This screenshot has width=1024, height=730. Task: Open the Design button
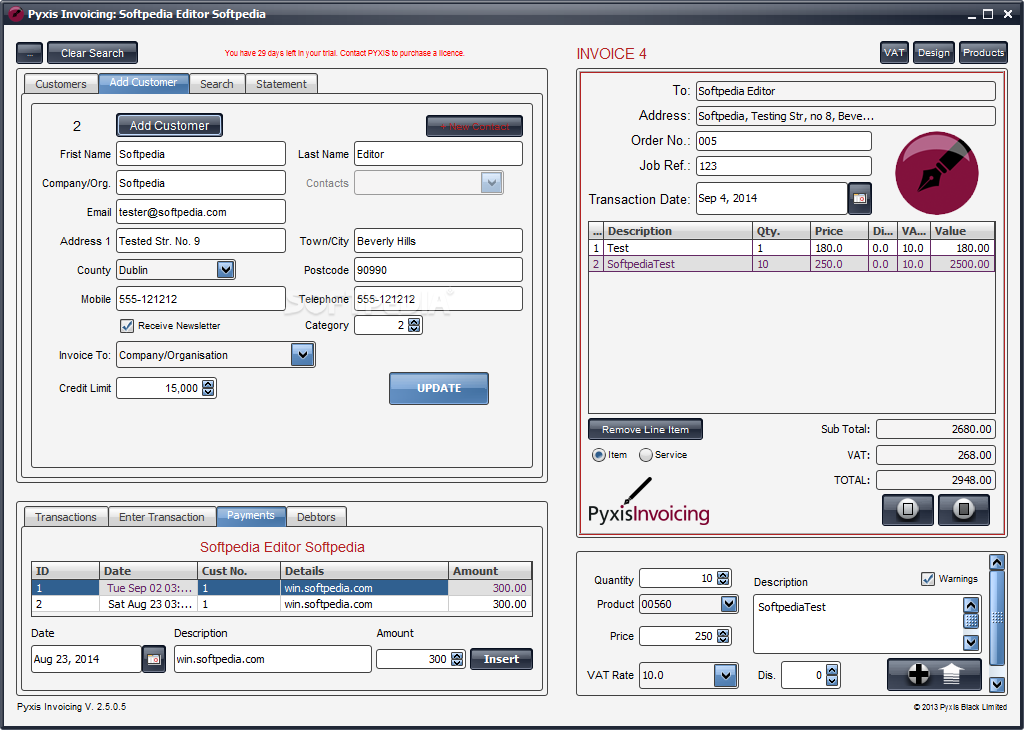(x=934, y=53)
